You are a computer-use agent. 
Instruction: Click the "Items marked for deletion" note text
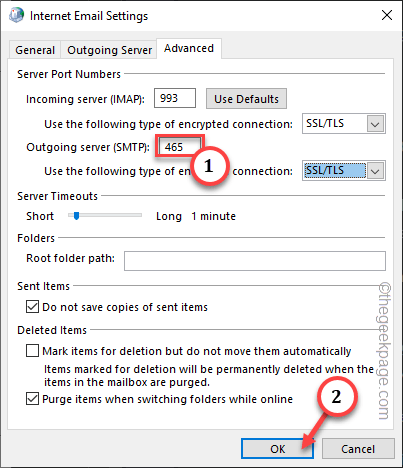coord(209,375)
